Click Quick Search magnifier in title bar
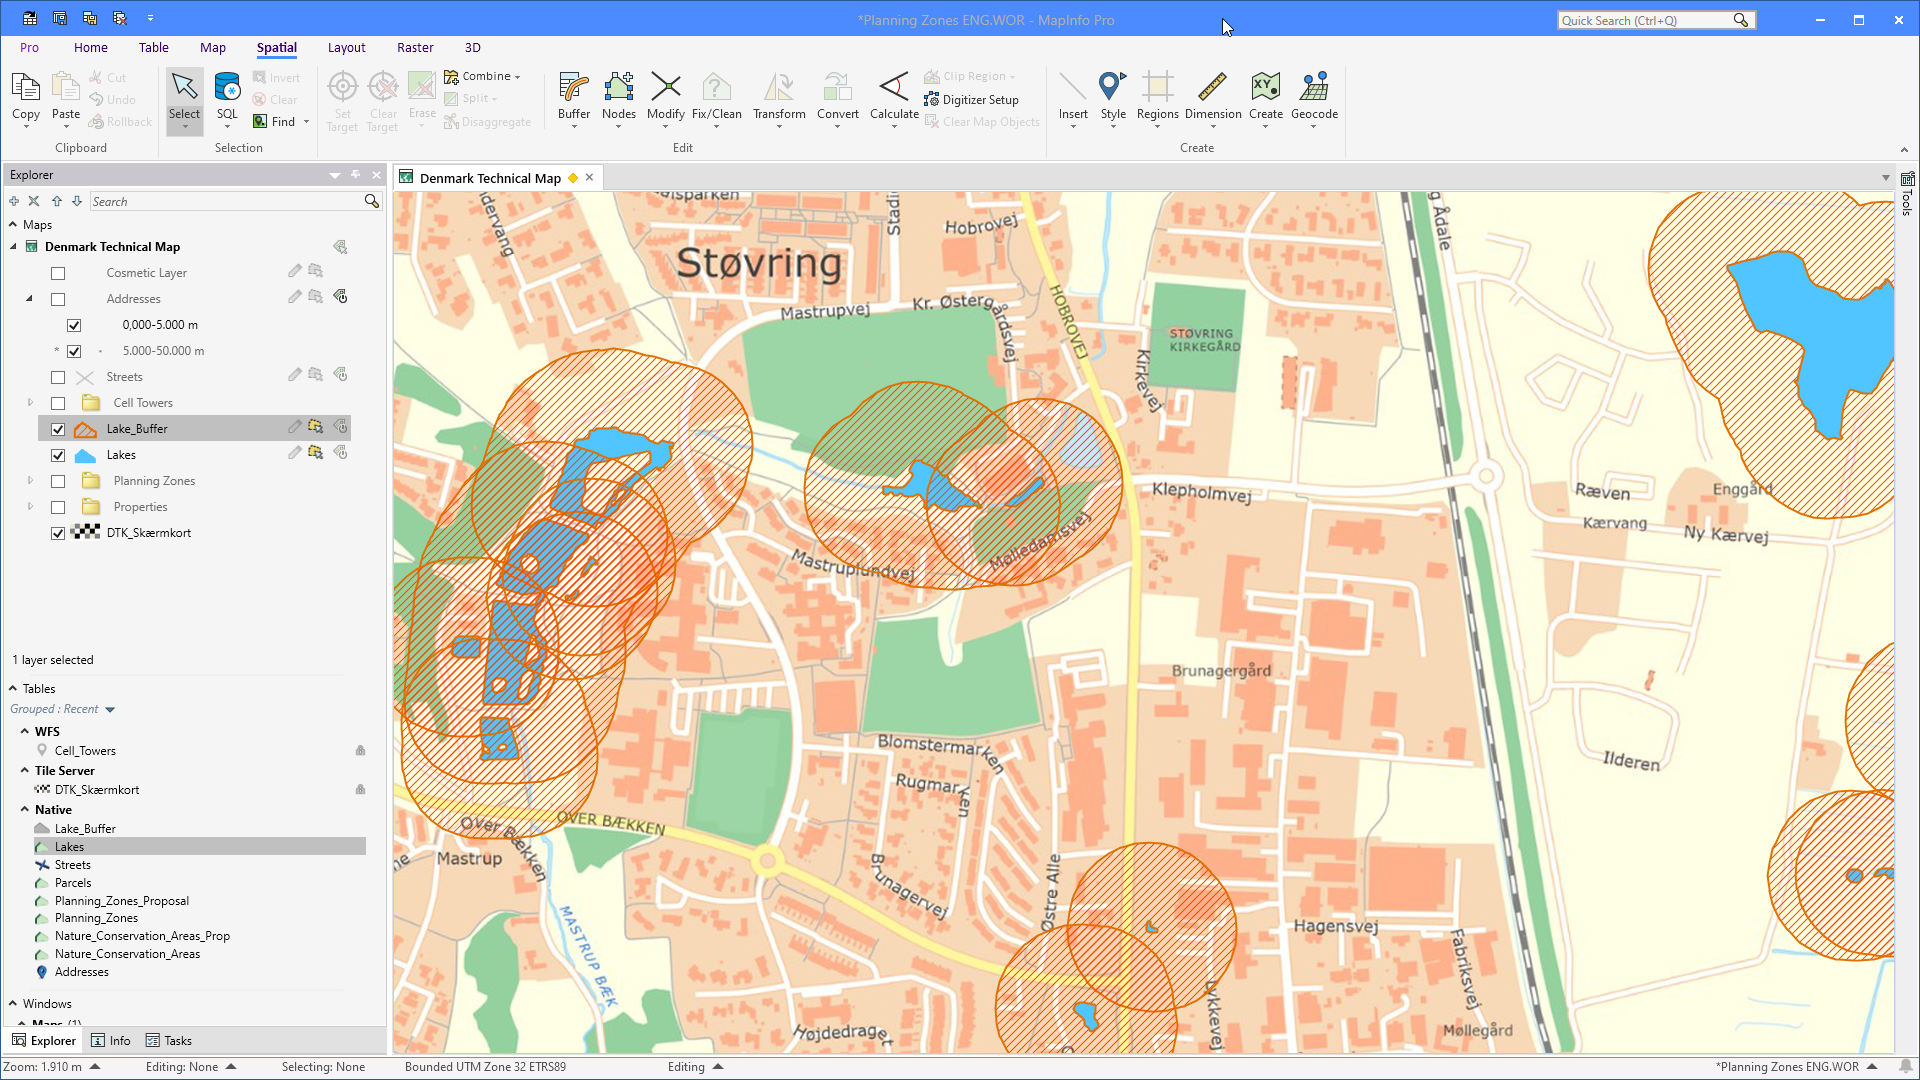Viewport: 1920px width, 1080px height. [x=1741, y=20]
